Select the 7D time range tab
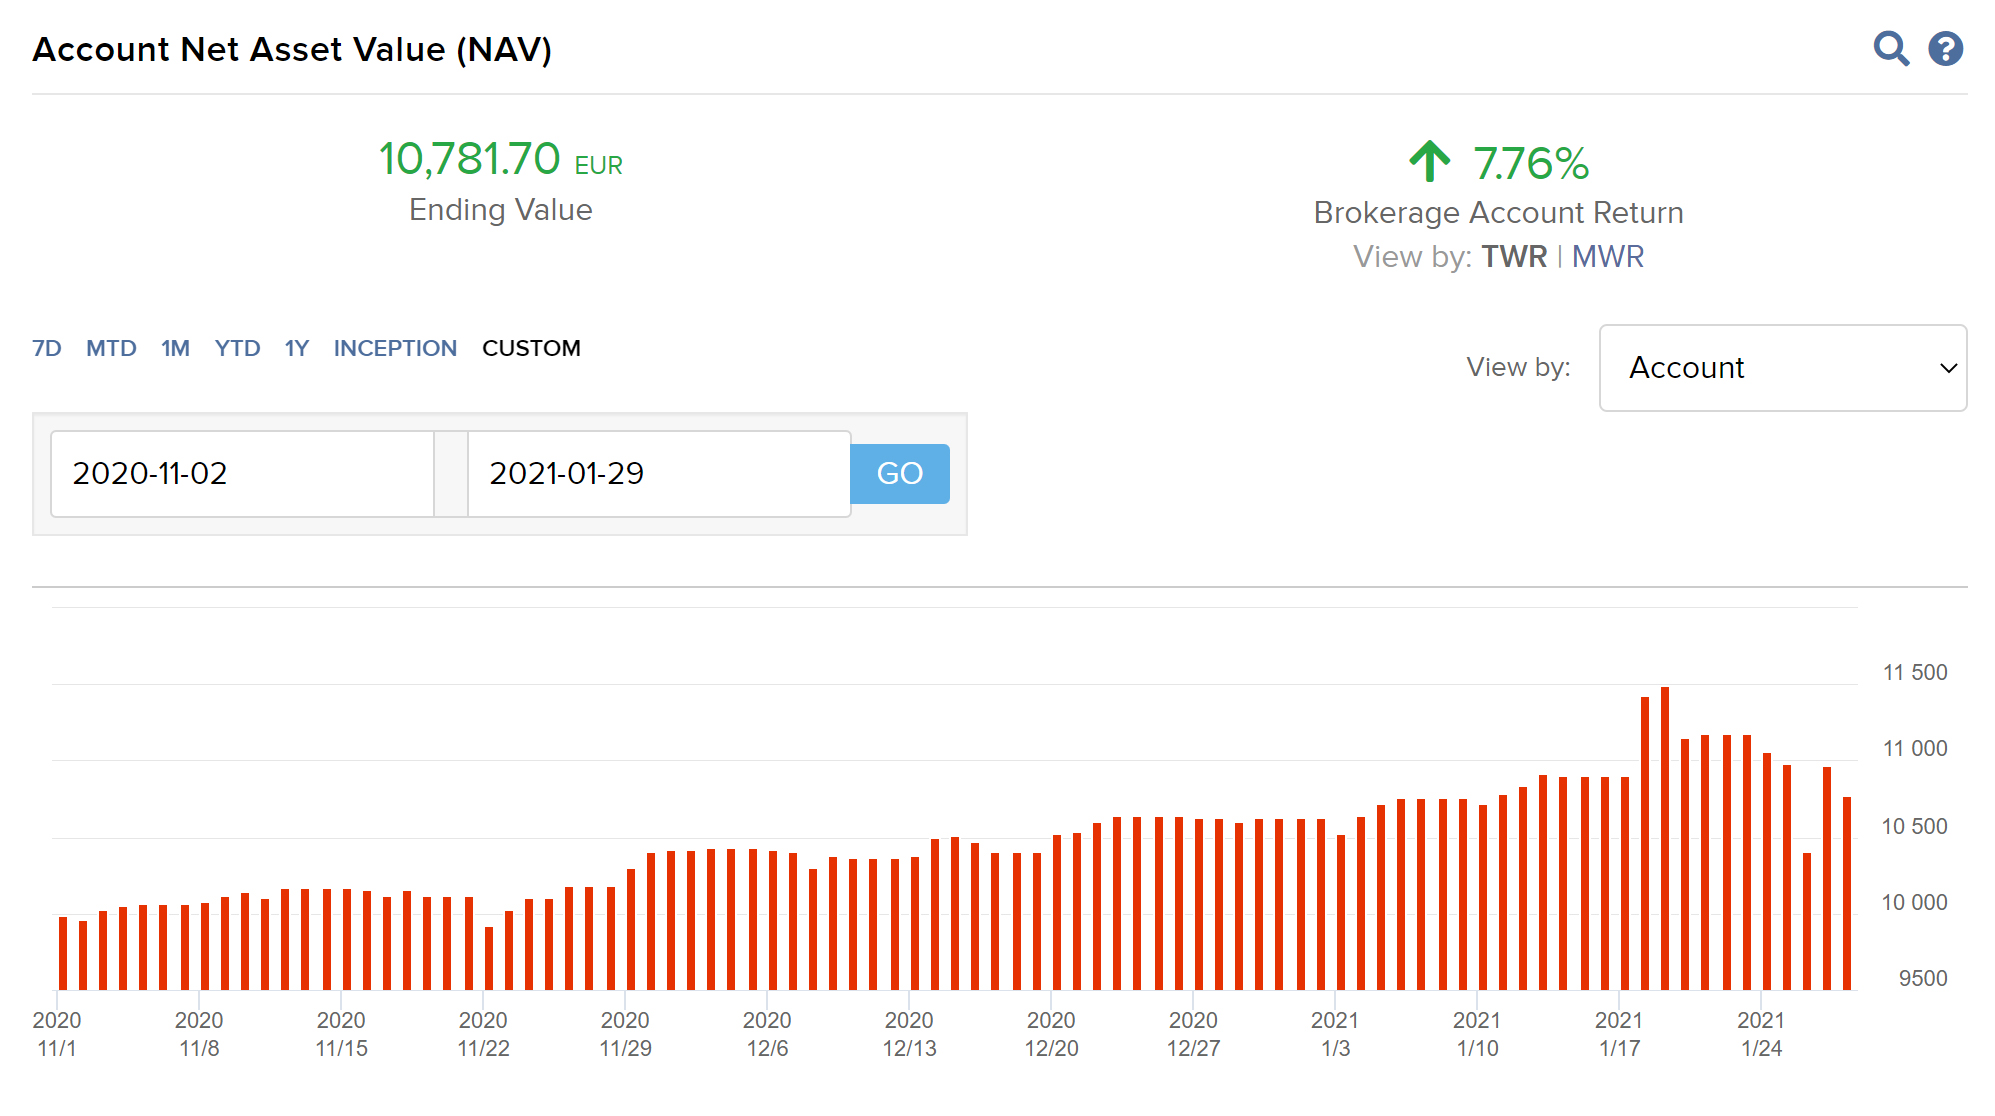The width and height of the screenshot is (1995, 1116). pos(47,348)
